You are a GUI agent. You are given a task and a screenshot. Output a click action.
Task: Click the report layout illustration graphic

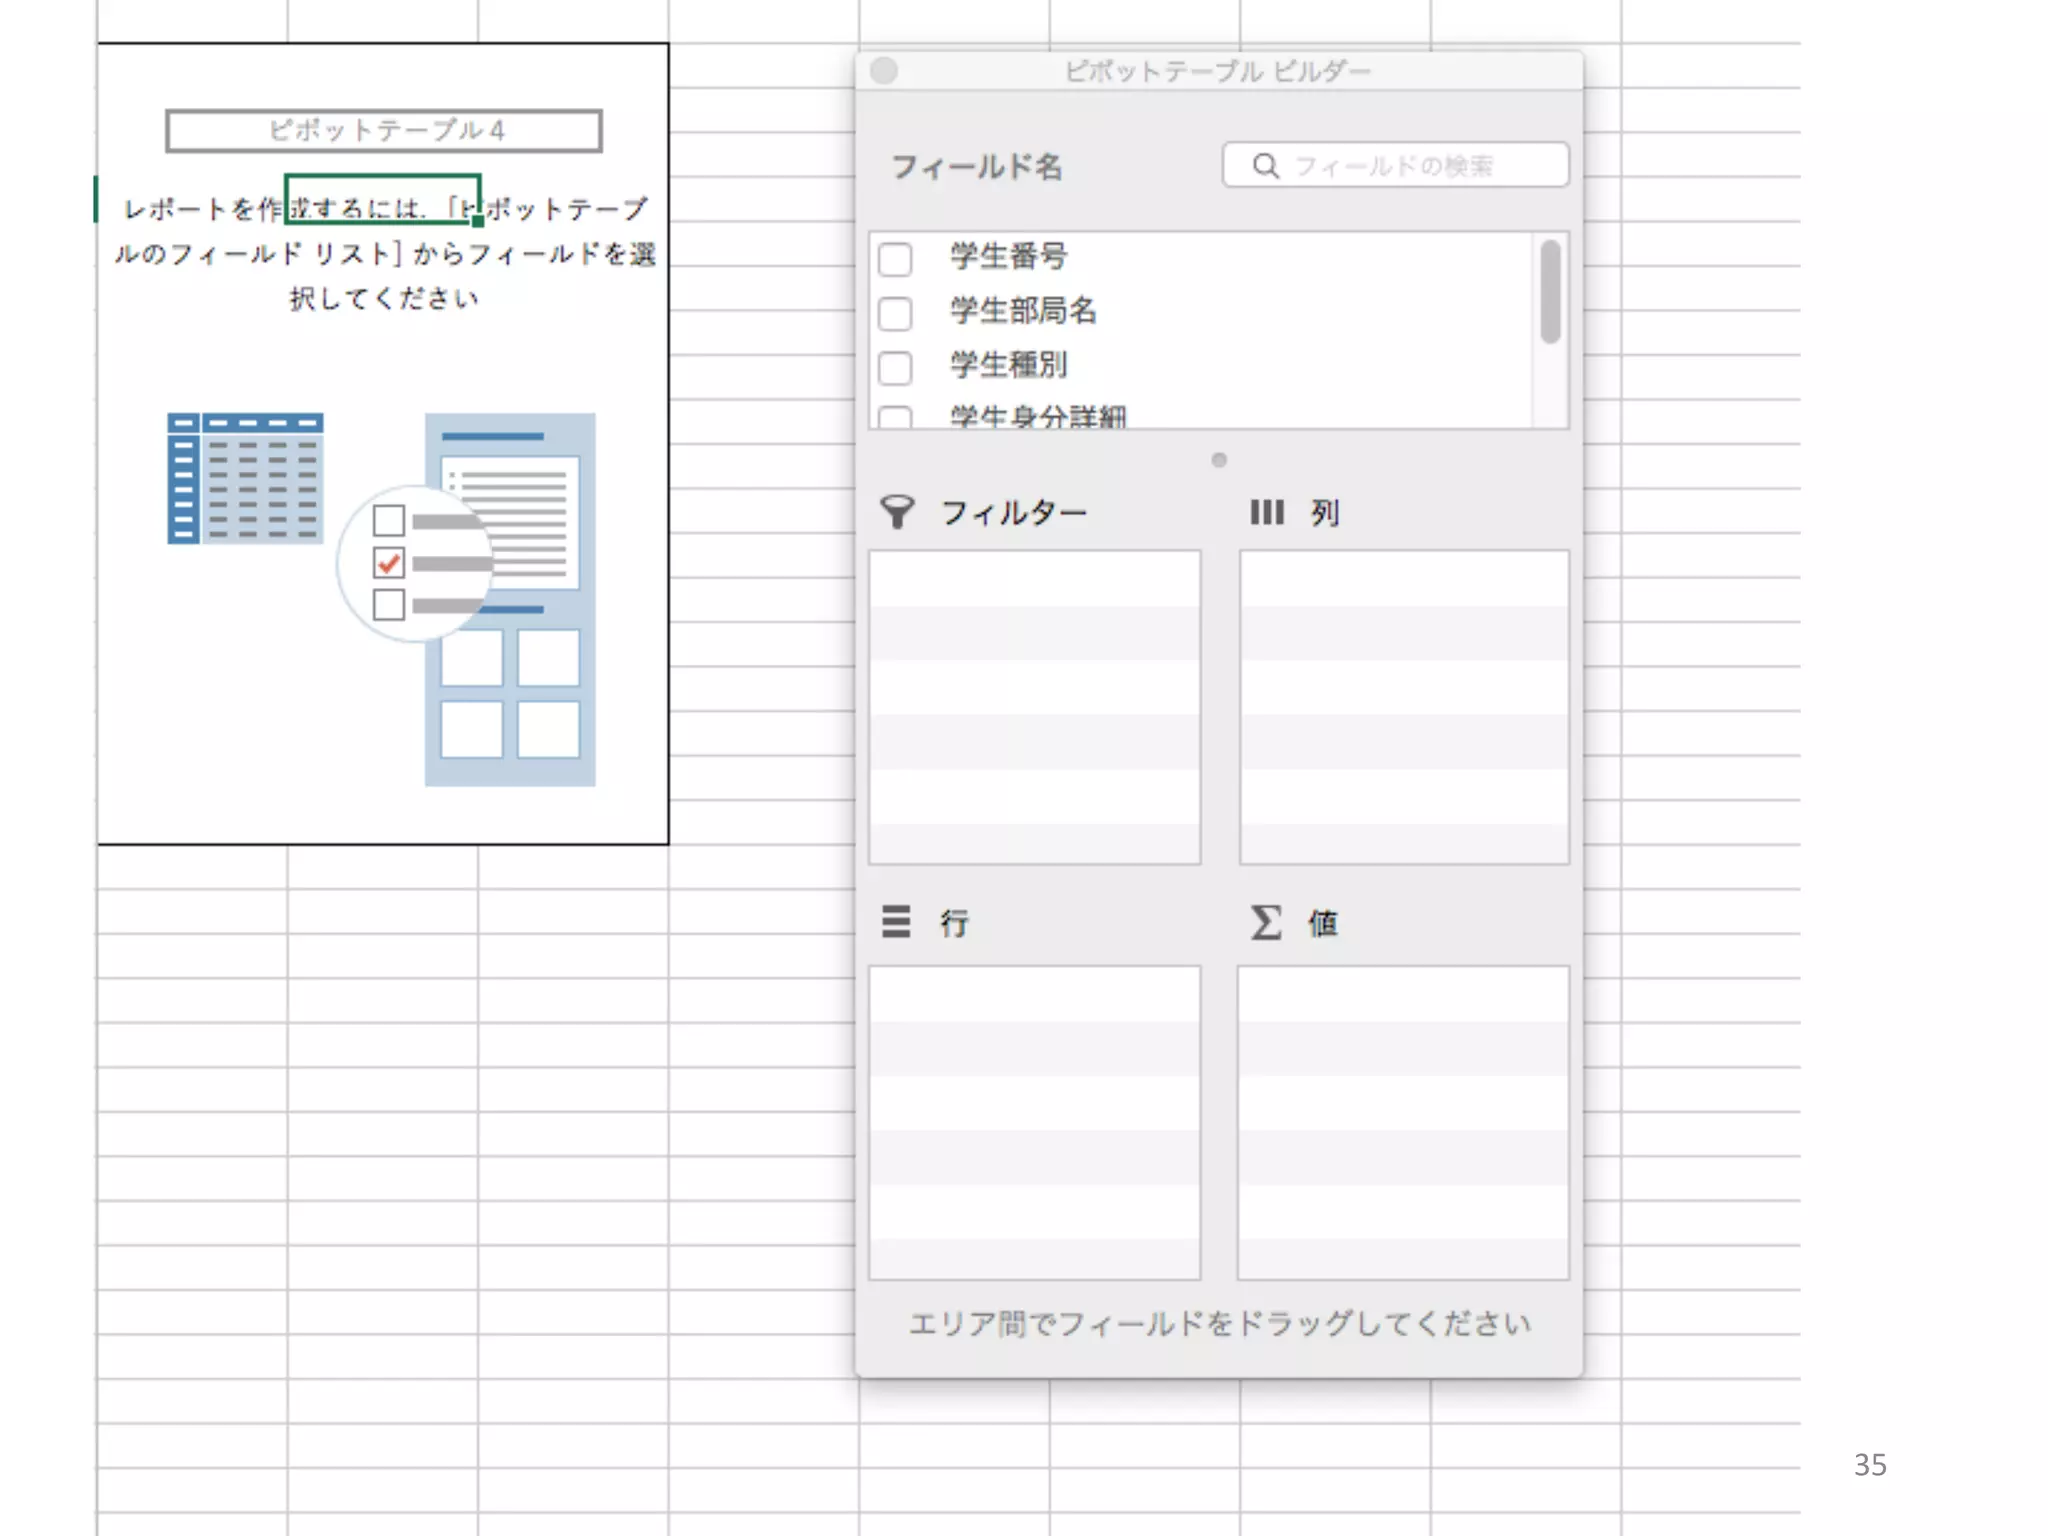510,600
